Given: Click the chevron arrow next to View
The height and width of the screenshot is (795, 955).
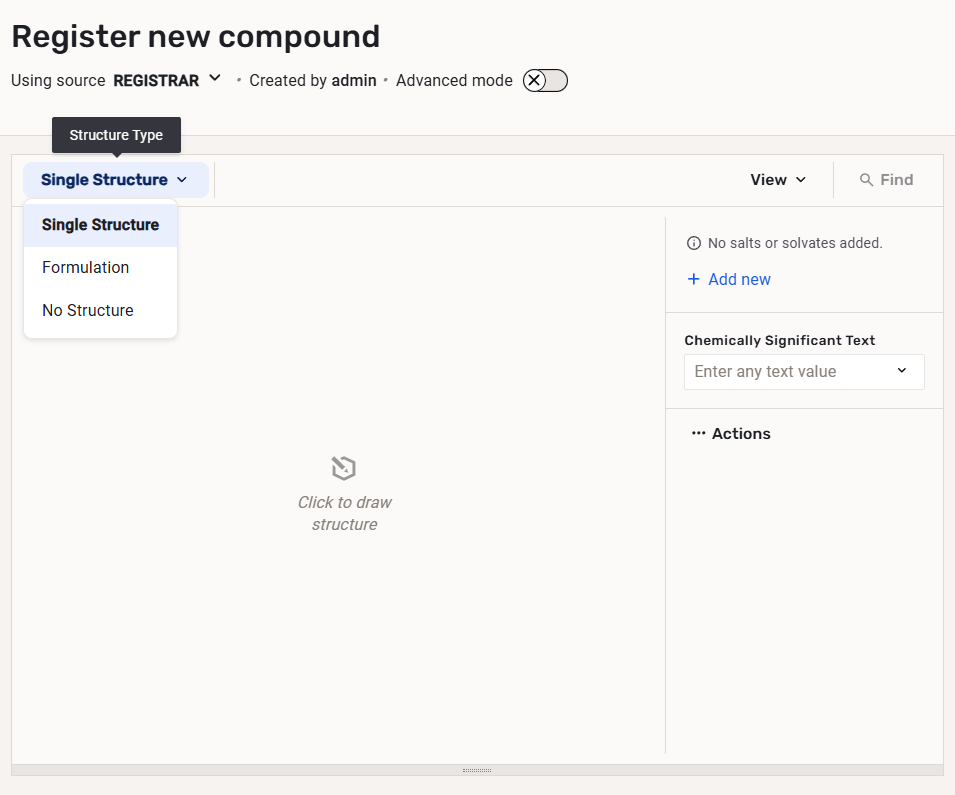Looking at the screenshot, I should [x=801, y=180].
